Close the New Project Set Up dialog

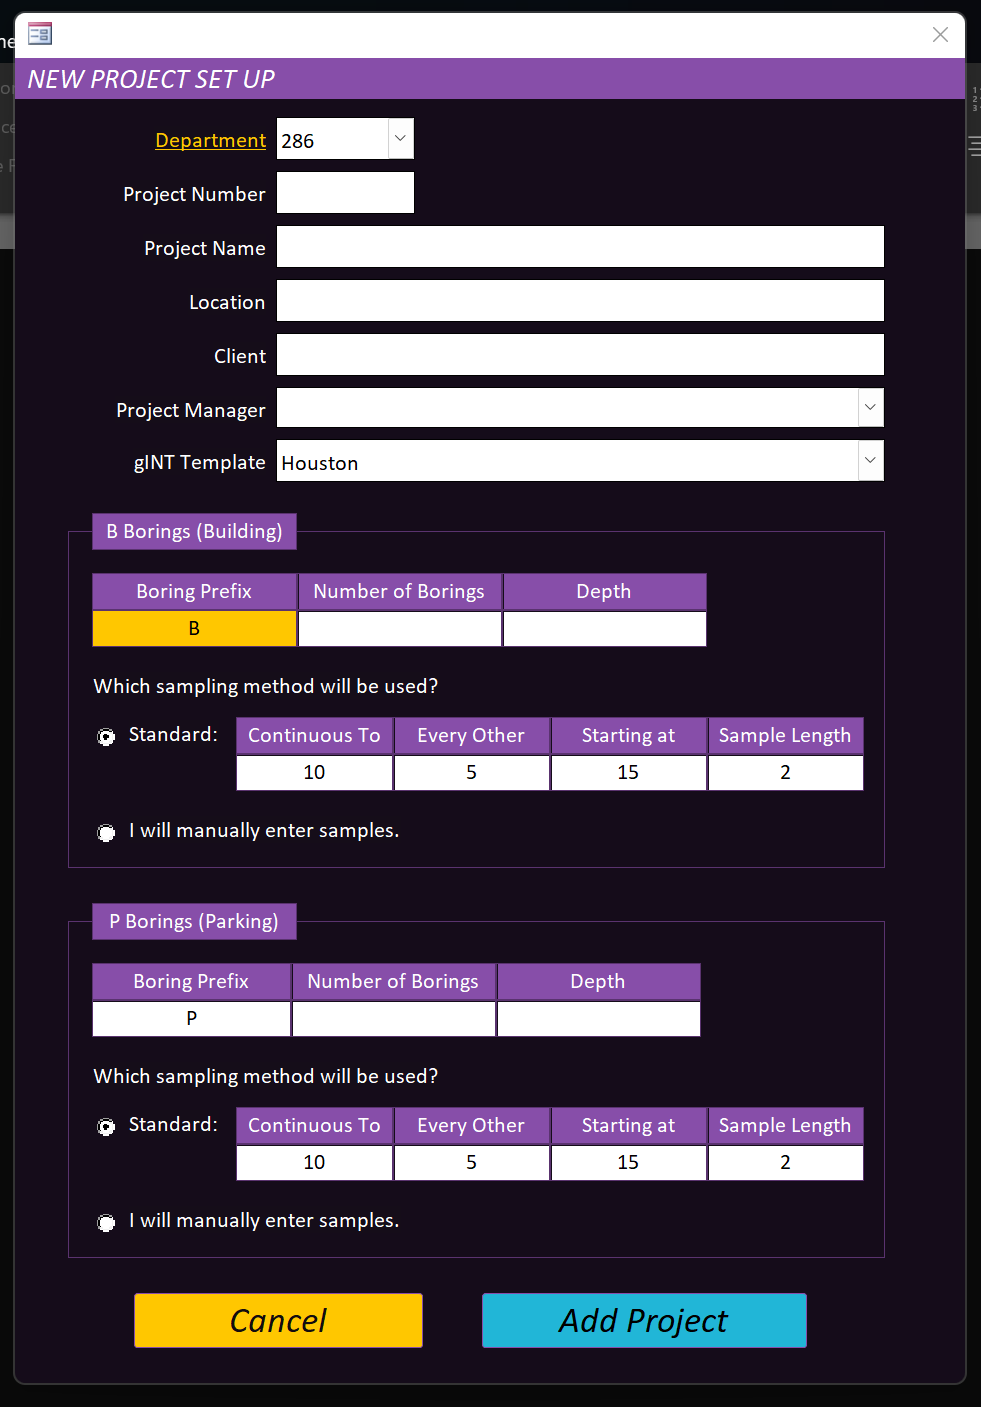coord(940,35)
